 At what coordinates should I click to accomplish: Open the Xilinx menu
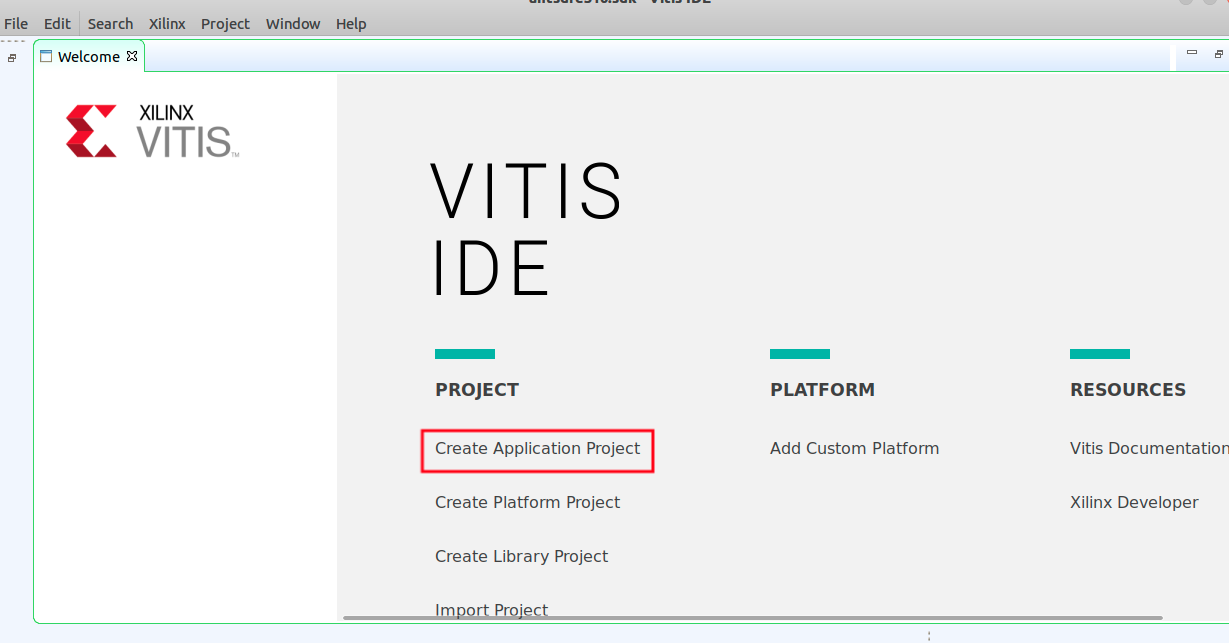coord(167,23)
